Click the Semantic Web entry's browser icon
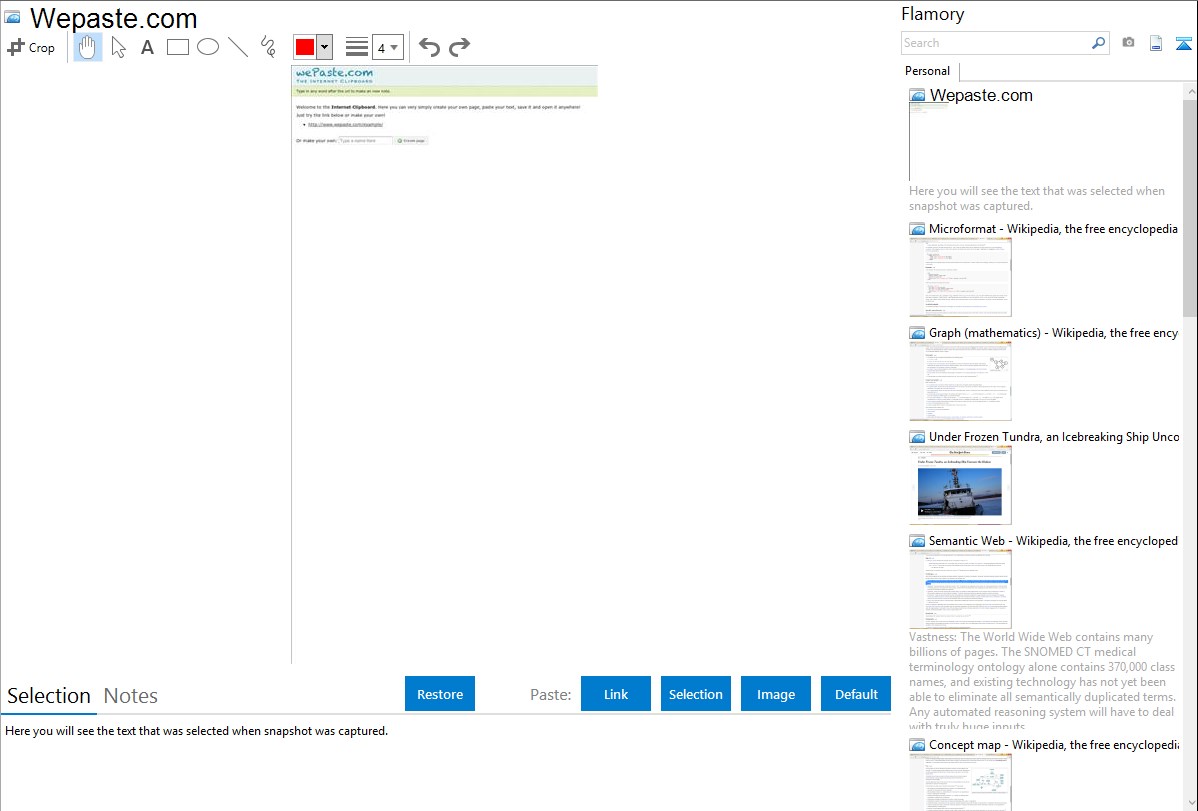Screen dimensions: 1198x811 pos(918,541)
